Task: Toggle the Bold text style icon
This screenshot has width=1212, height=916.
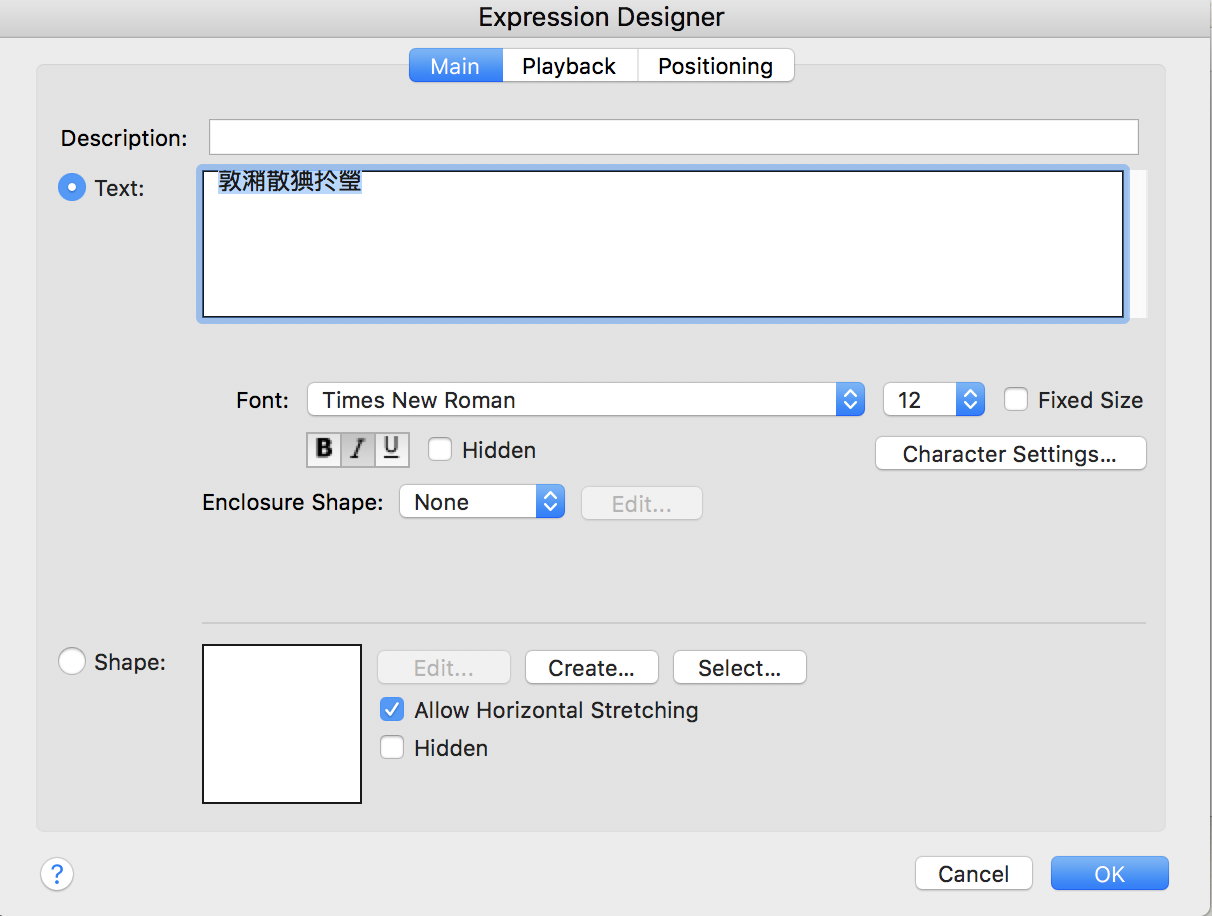Action: (x=324, y=450)
